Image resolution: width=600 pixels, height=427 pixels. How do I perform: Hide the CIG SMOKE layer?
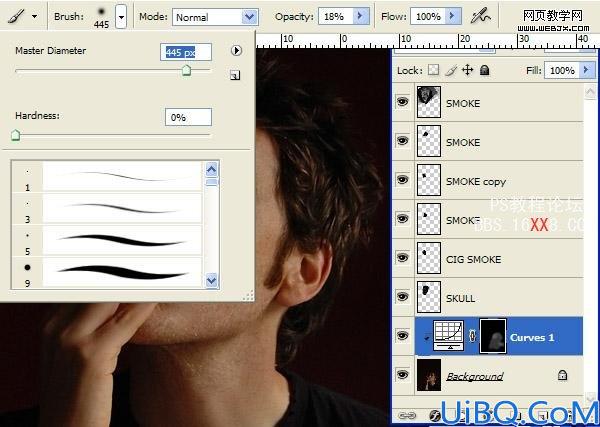click(x=402, y=258)
